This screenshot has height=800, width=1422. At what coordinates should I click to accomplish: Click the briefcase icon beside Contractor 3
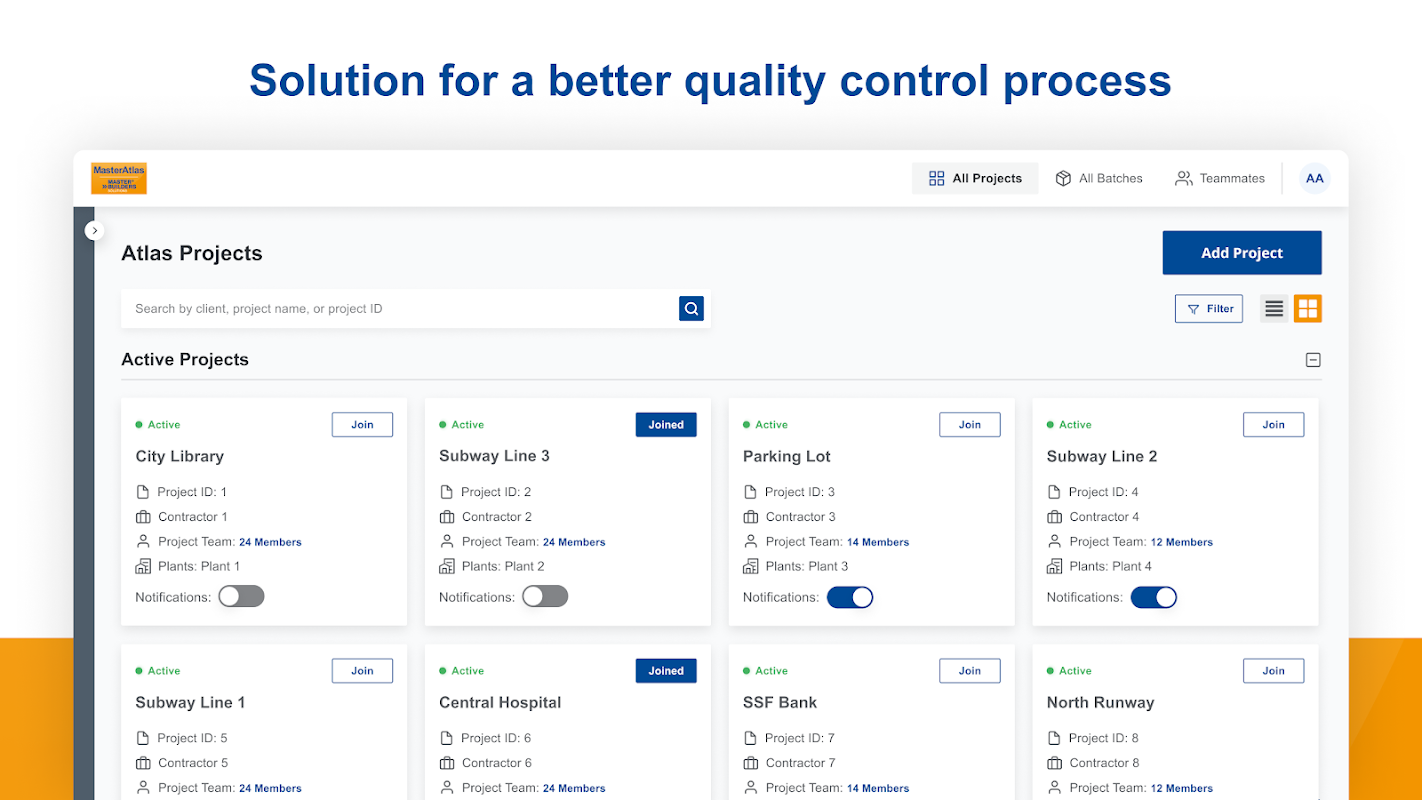click(750, 517)
